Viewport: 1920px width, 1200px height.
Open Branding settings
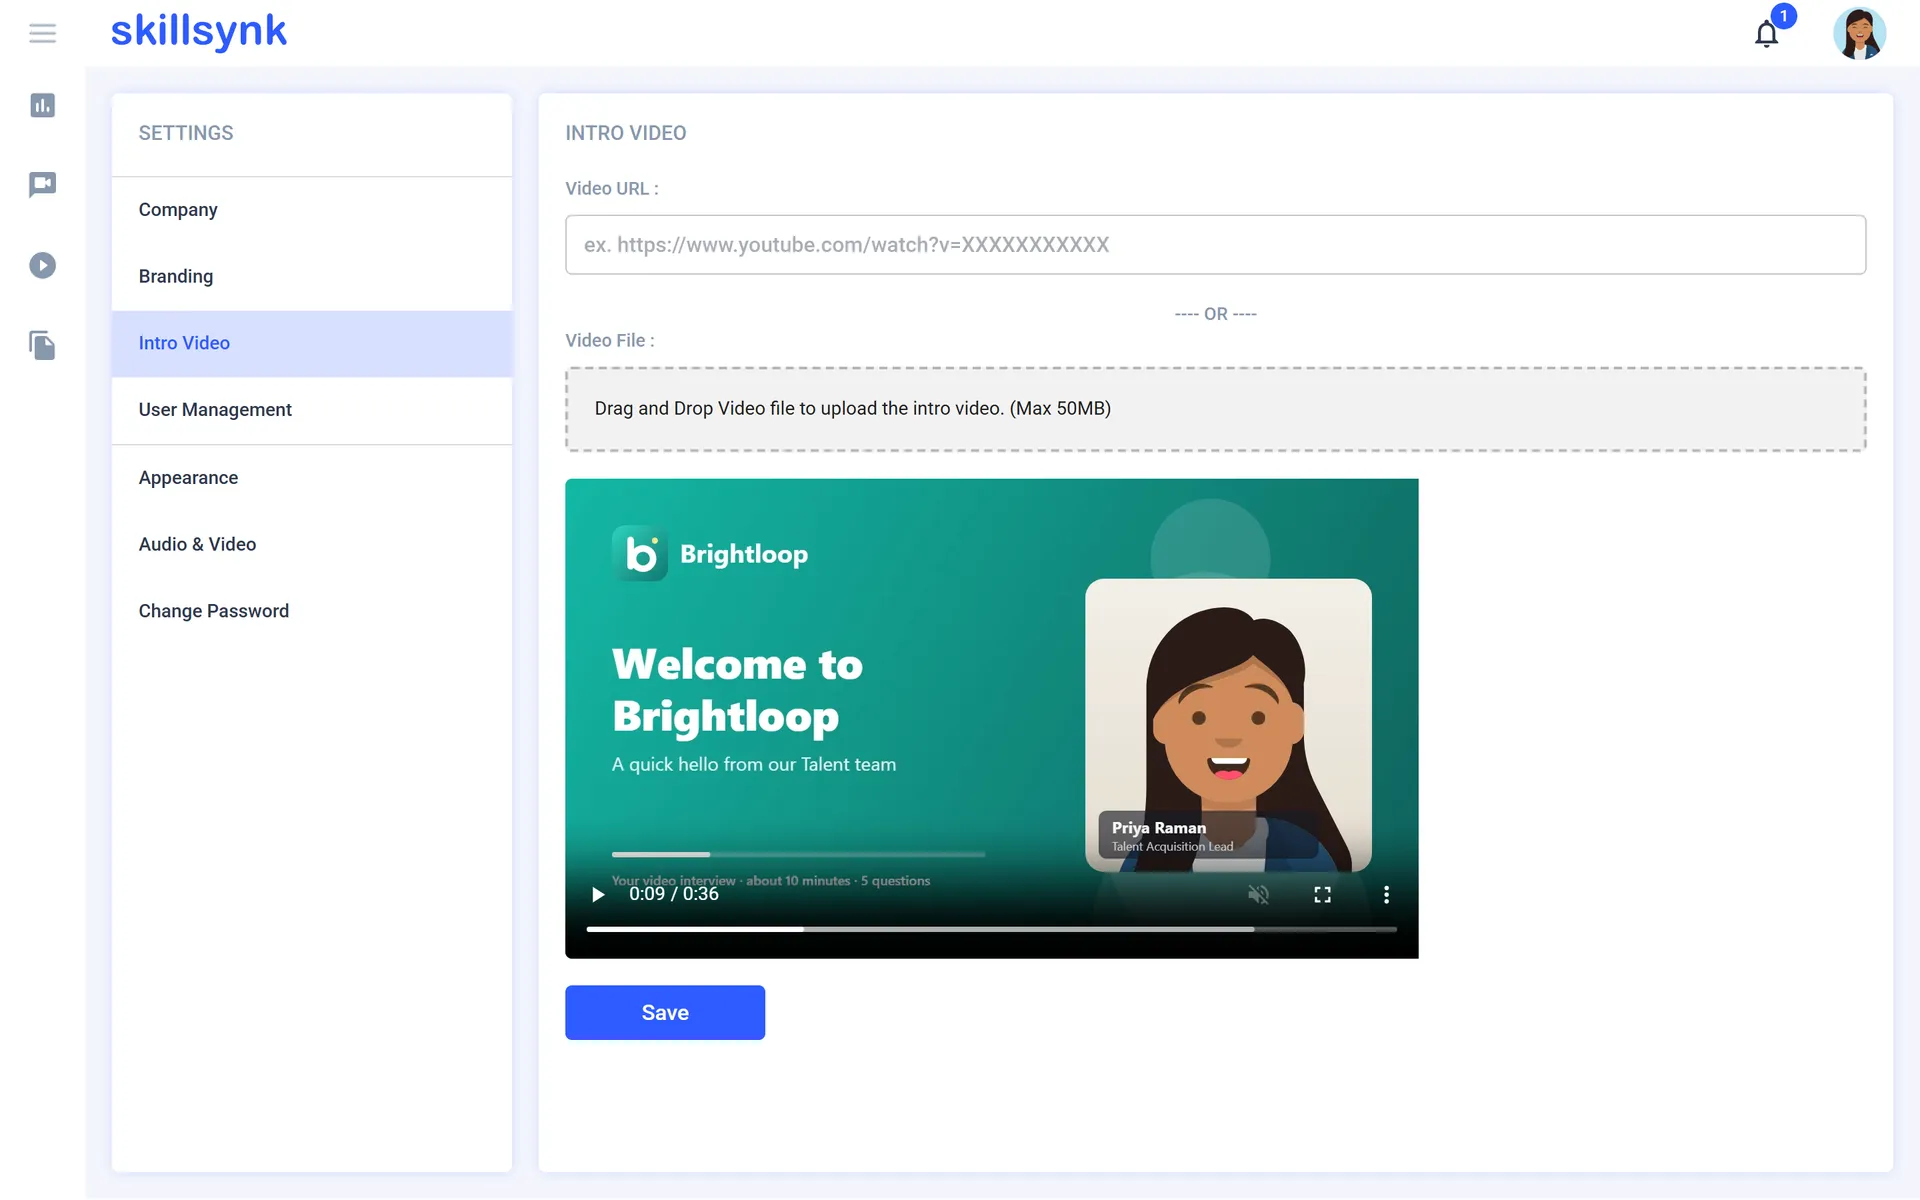point(312,276)
